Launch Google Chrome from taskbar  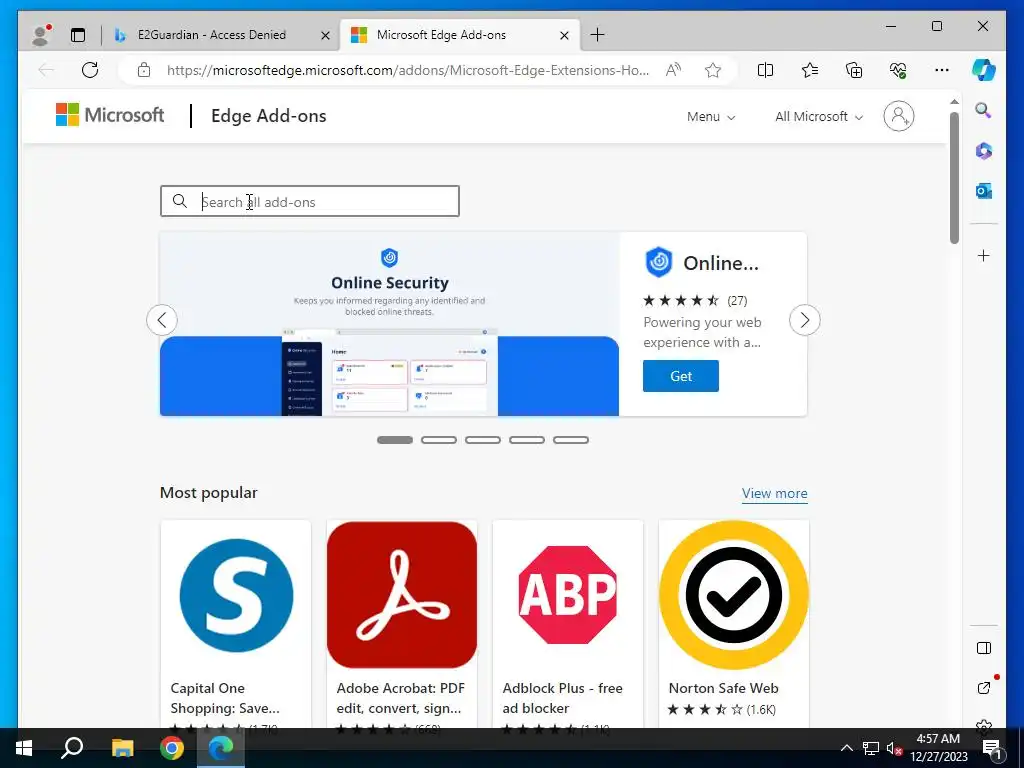172,748
